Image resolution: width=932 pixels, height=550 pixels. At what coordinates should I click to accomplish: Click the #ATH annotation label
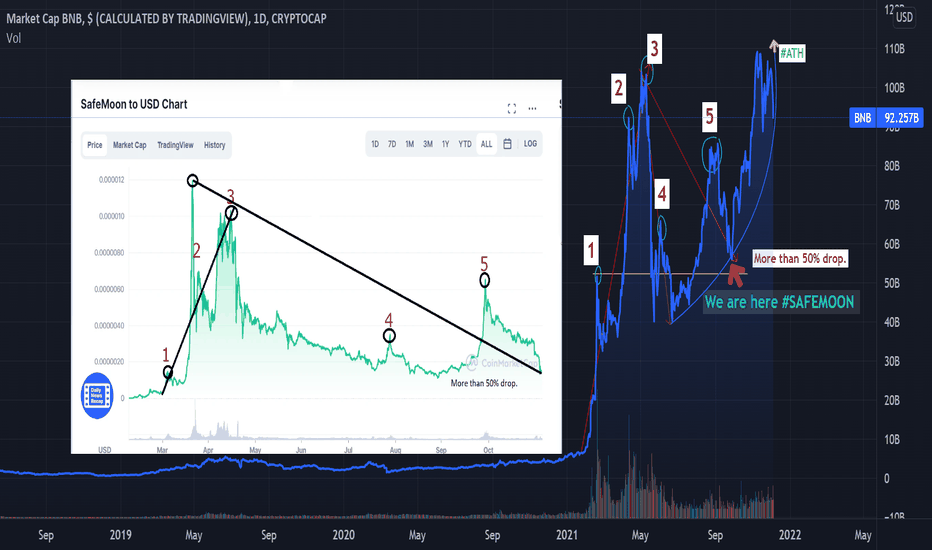point(792,54)
